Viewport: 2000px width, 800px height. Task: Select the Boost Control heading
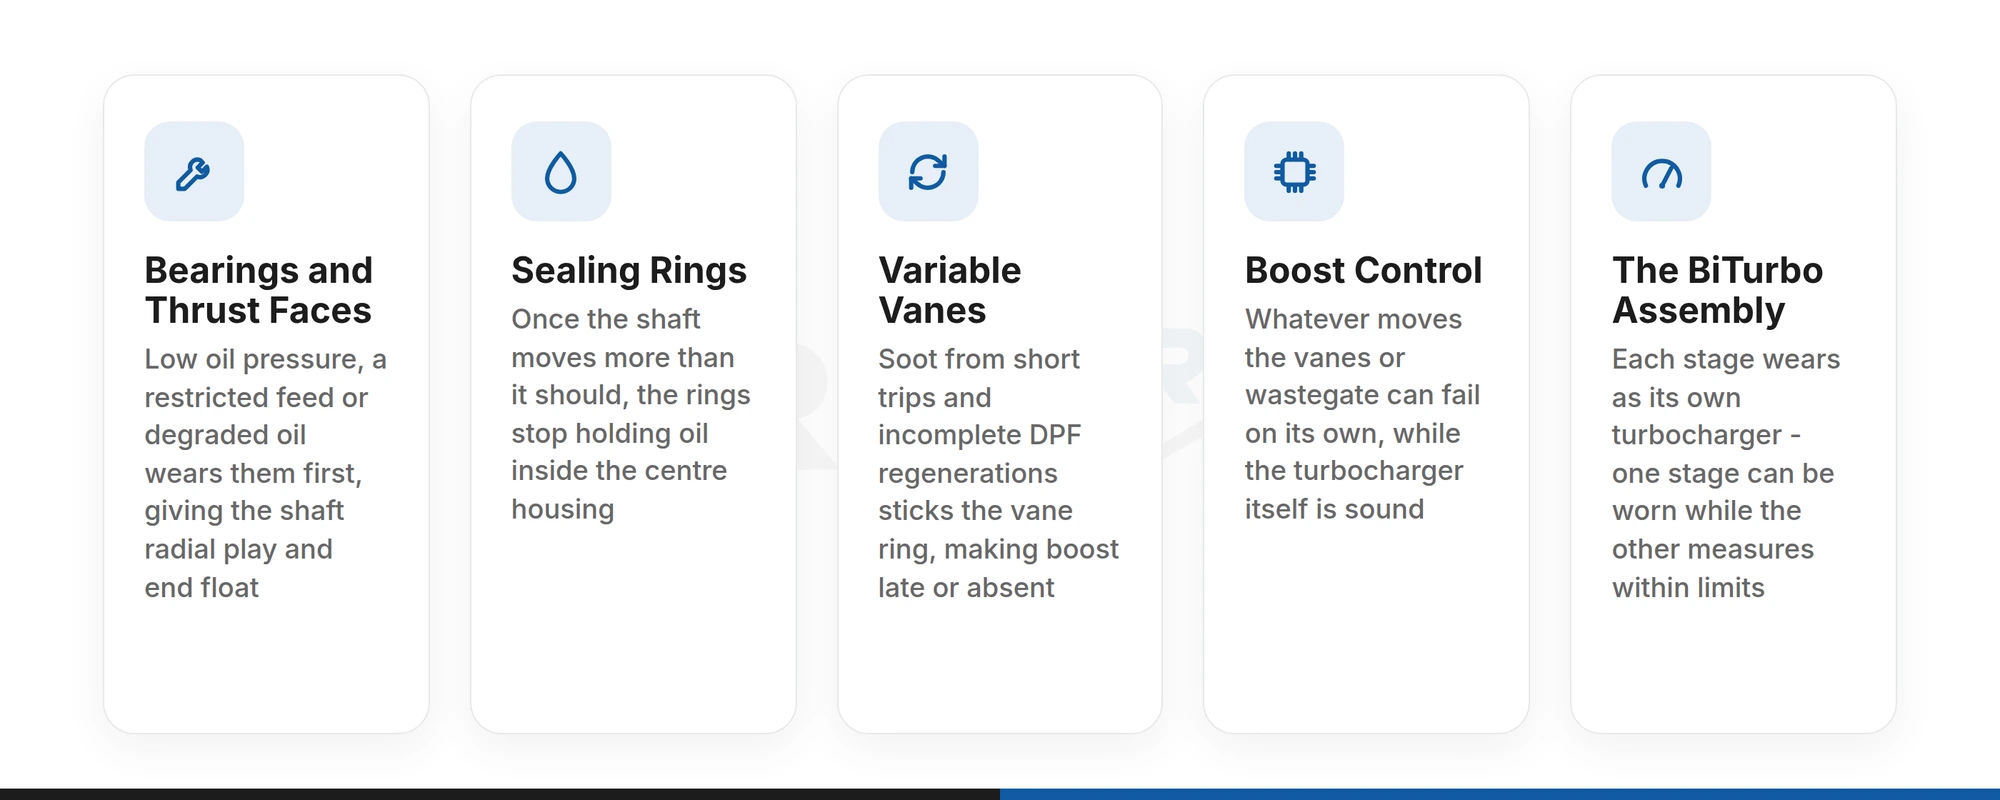[1363, 270]
